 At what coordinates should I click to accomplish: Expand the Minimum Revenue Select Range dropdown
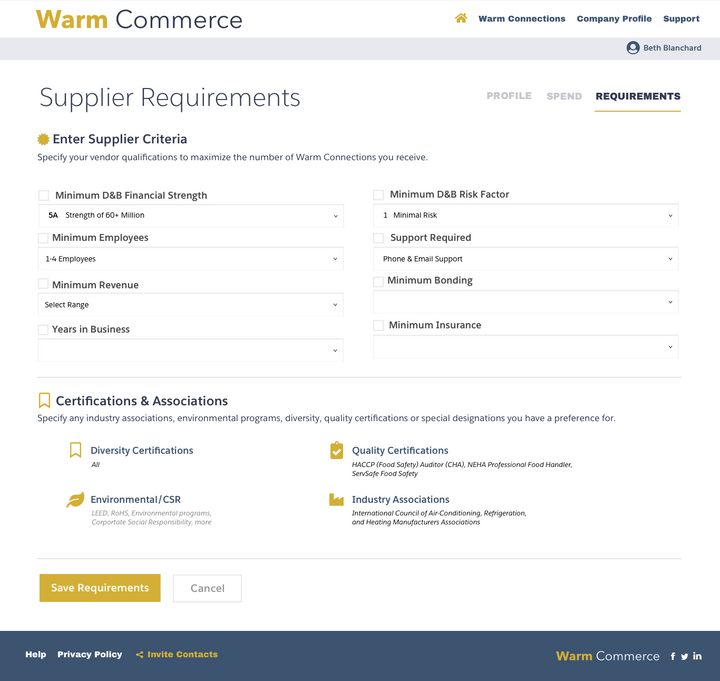tap(190, 304)
